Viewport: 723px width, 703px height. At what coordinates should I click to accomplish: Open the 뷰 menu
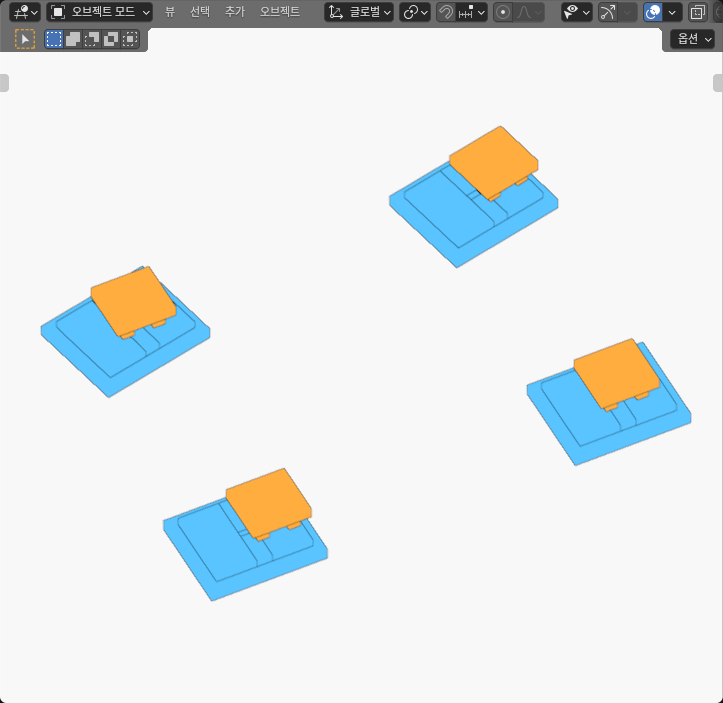[x=170, y=12]
